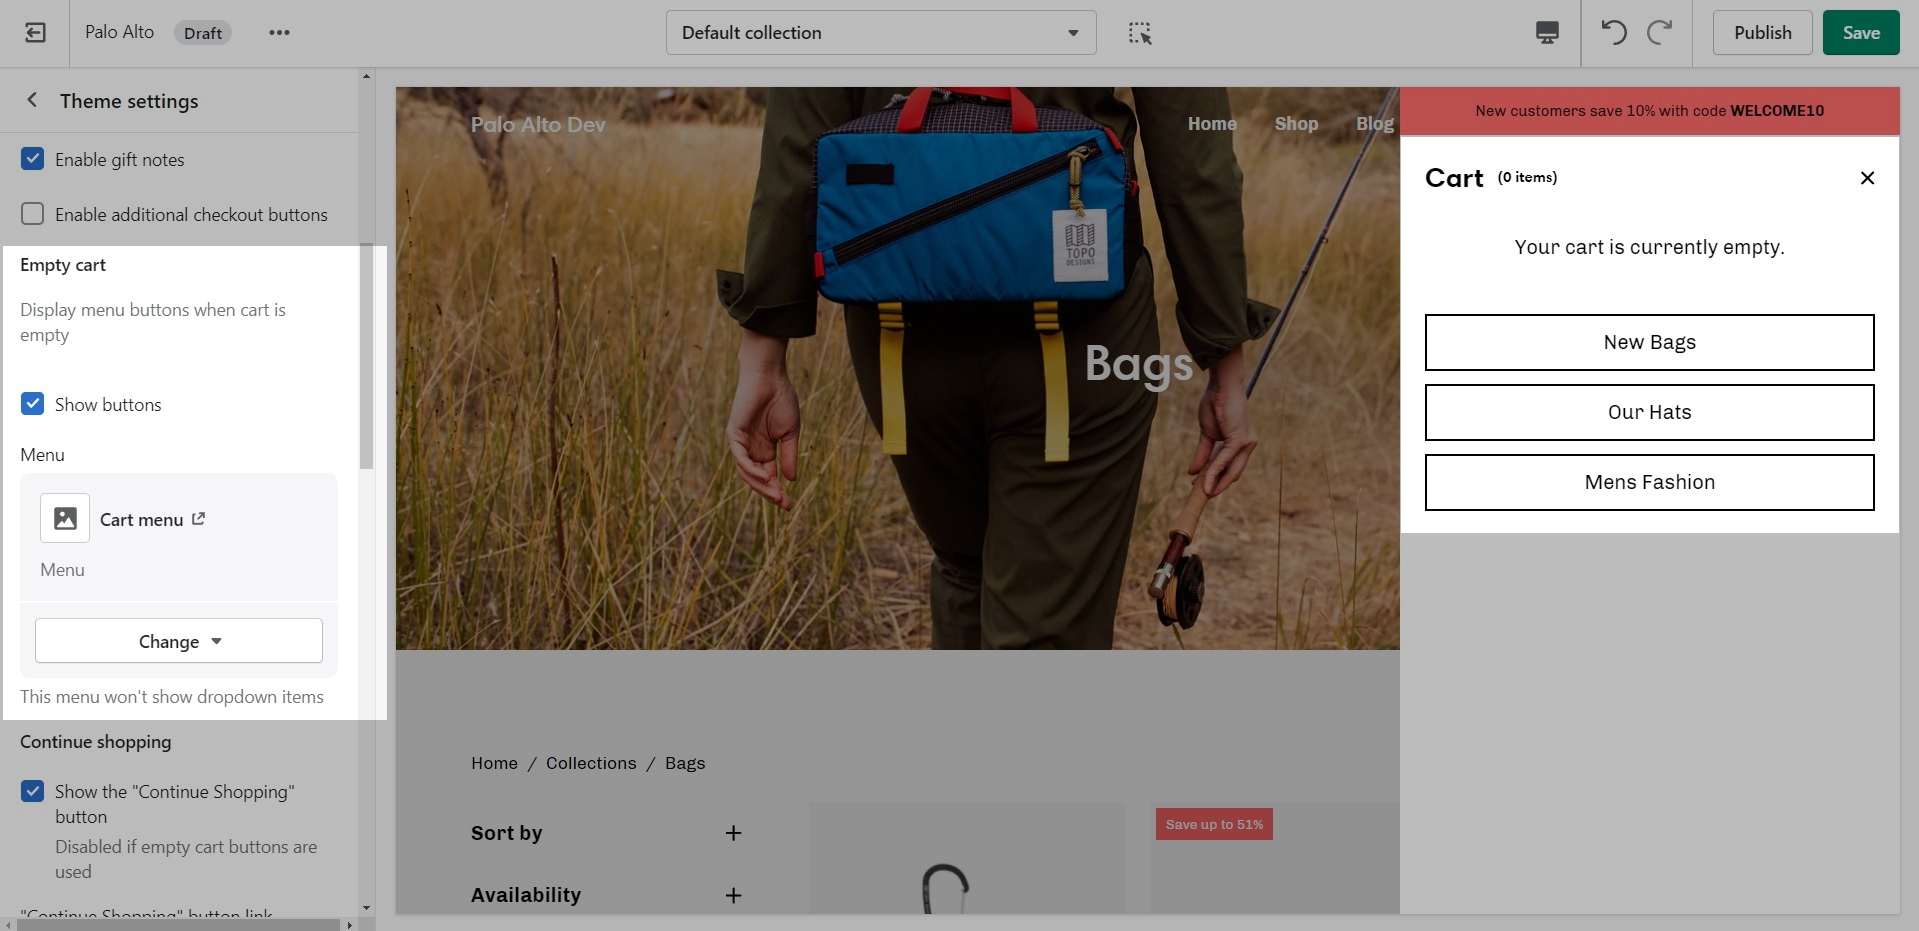Uncheck Enable gift notes
Image resolution: width=1919 pixels, height=931 pixels.
point(33,159)
